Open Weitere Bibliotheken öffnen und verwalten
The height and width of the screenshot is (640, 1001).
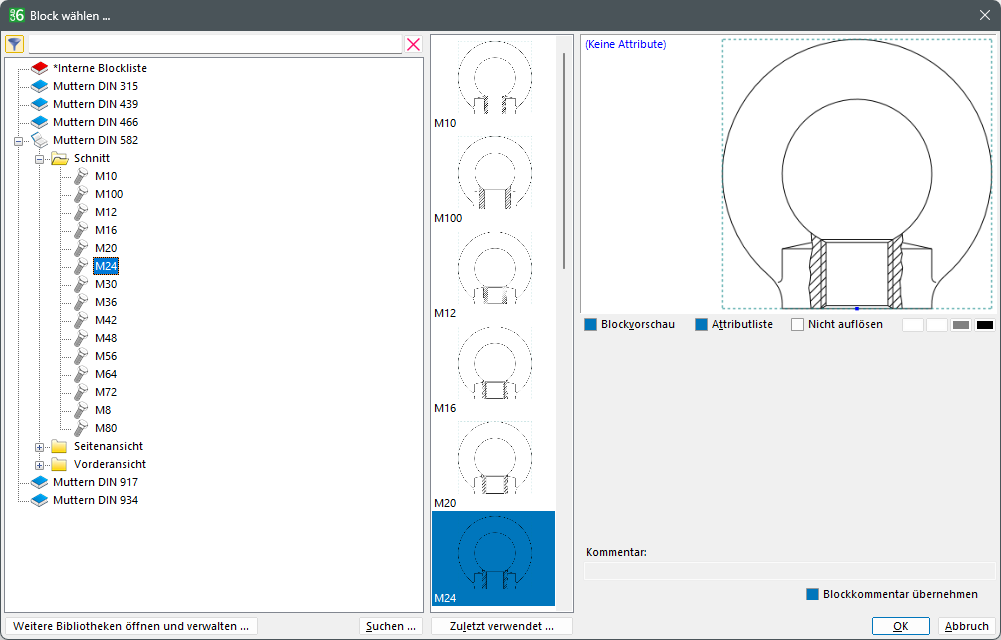pyautogui.click(x=131, y=626)
